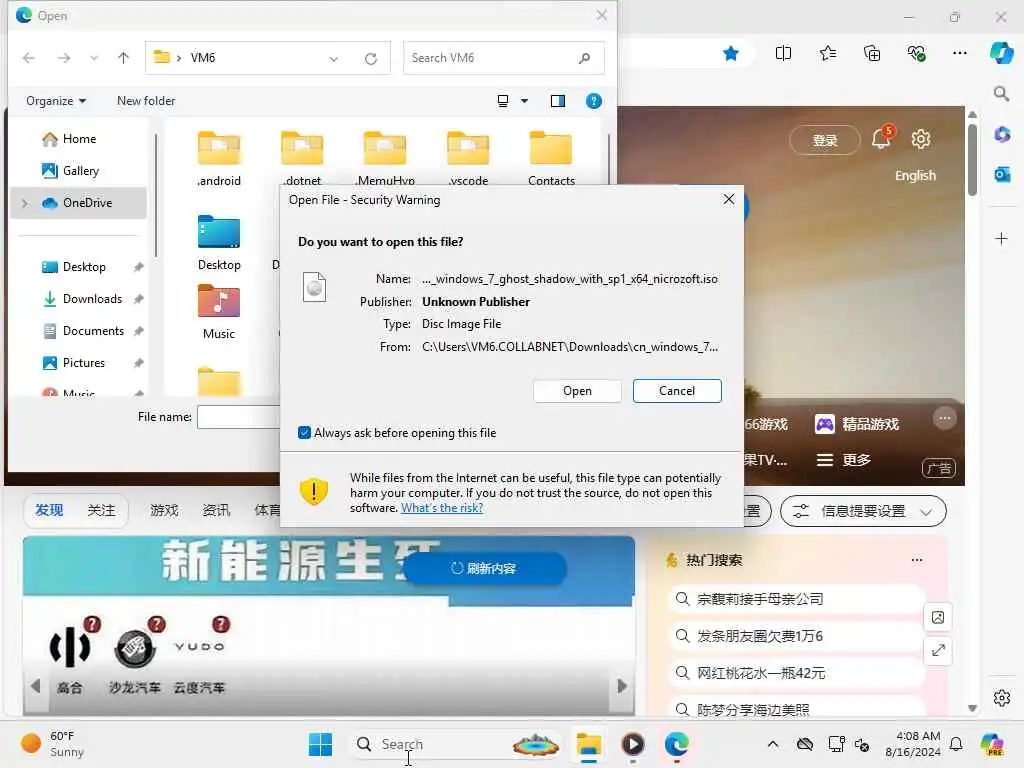The image size is (1024, 768).
Task: Add app to Edge sidebar plus icon
Action: pos(1001,239)
